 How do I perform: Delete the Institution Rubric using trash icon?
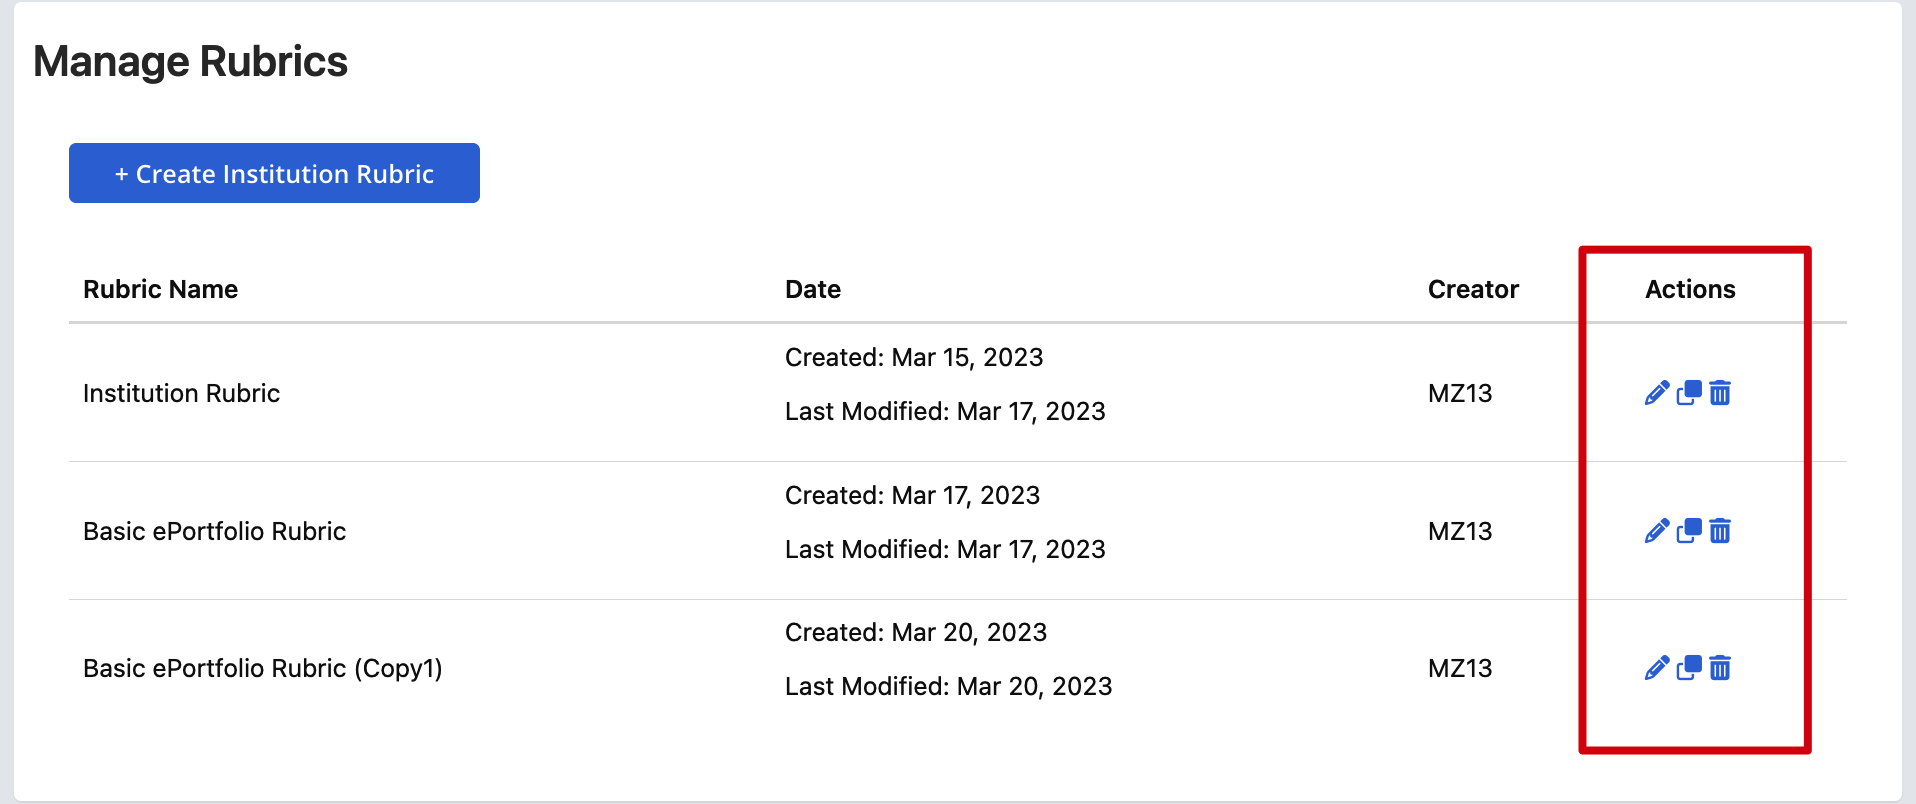(1720, 393)
